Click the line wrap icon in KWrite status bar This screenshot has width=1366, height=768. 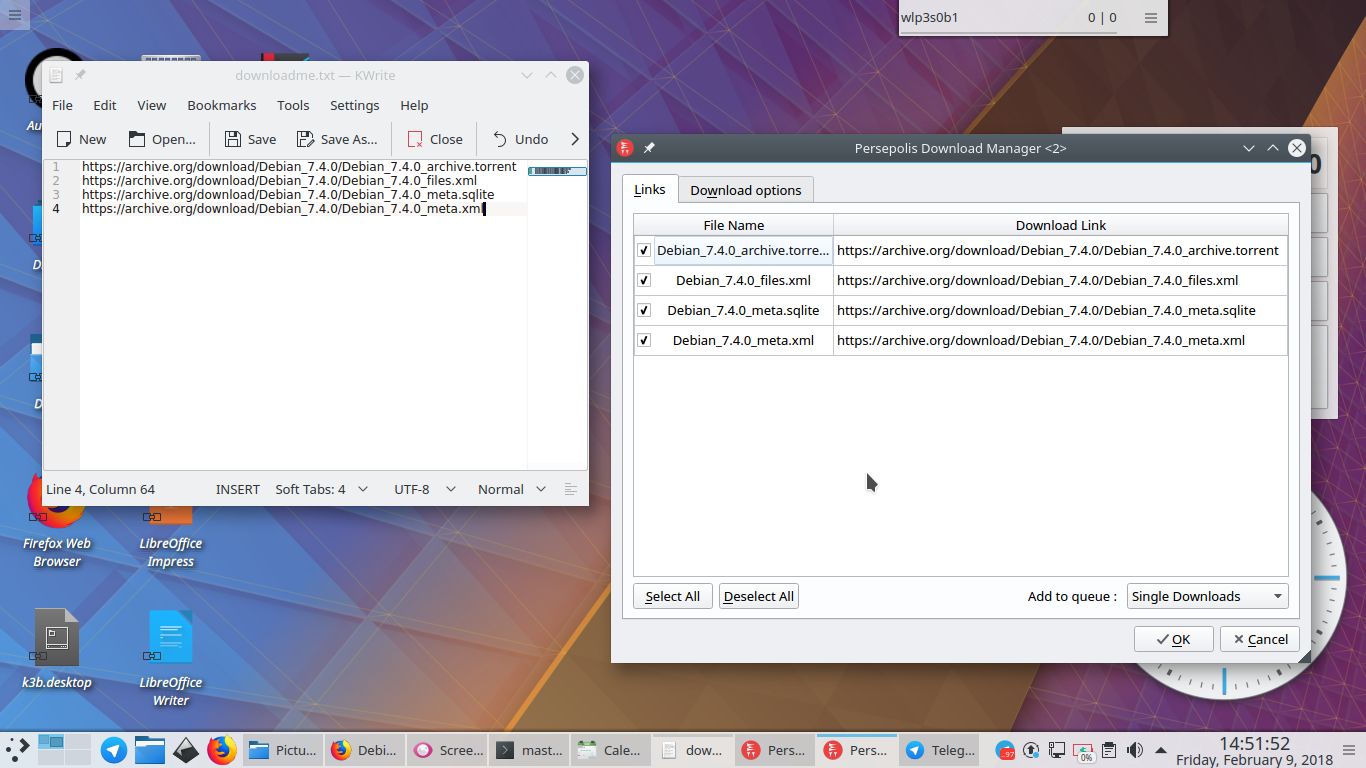click(571, 489)
